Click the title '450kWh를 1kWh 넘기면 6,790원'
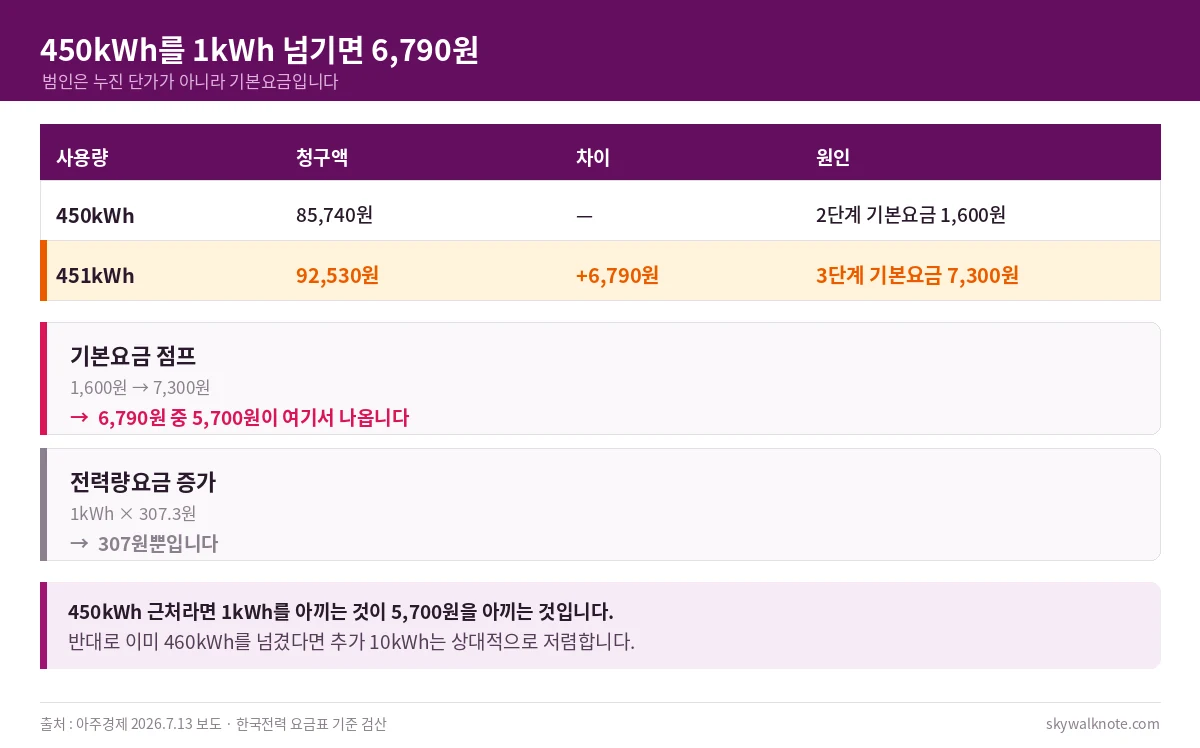The width and height of the screenshot is (1200, 748). 259,50
